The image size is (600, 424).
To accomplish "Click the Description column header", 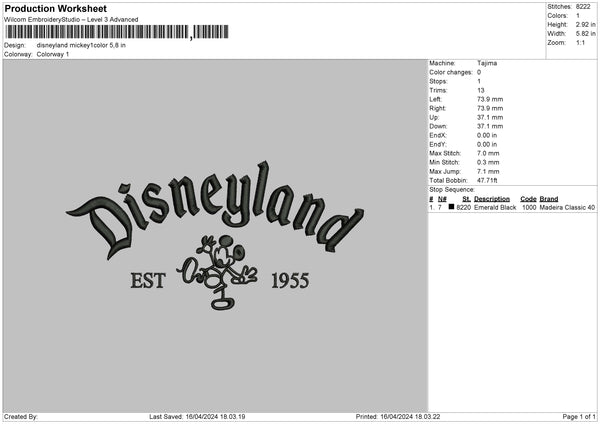I will pos(492,199).
